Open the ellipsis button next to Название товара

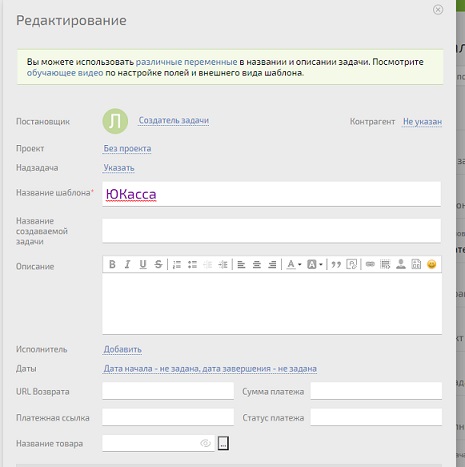223,443
